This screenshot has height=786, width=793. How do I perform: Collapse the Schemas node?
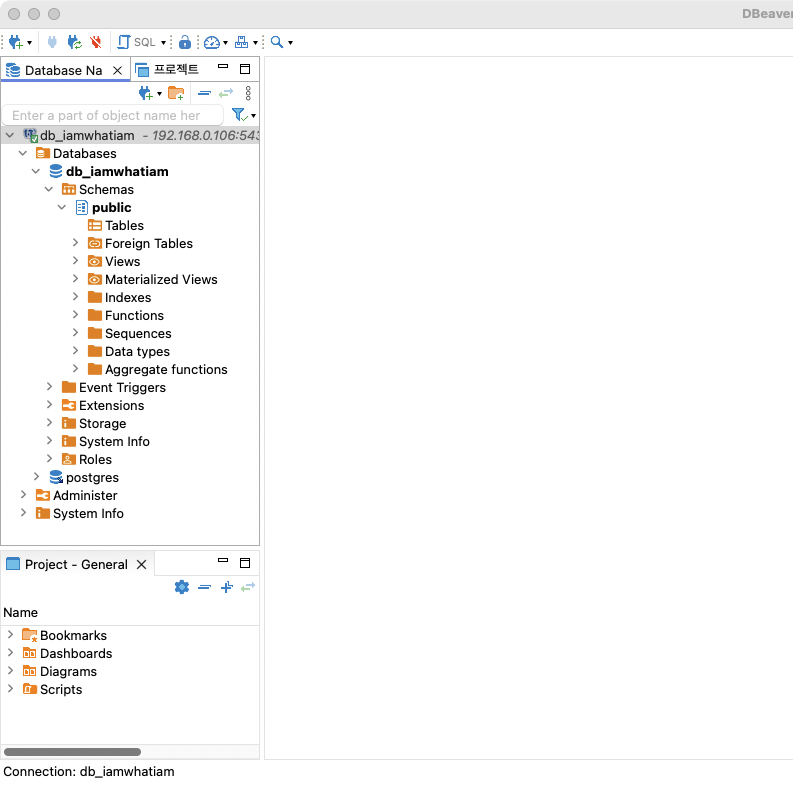49,189
